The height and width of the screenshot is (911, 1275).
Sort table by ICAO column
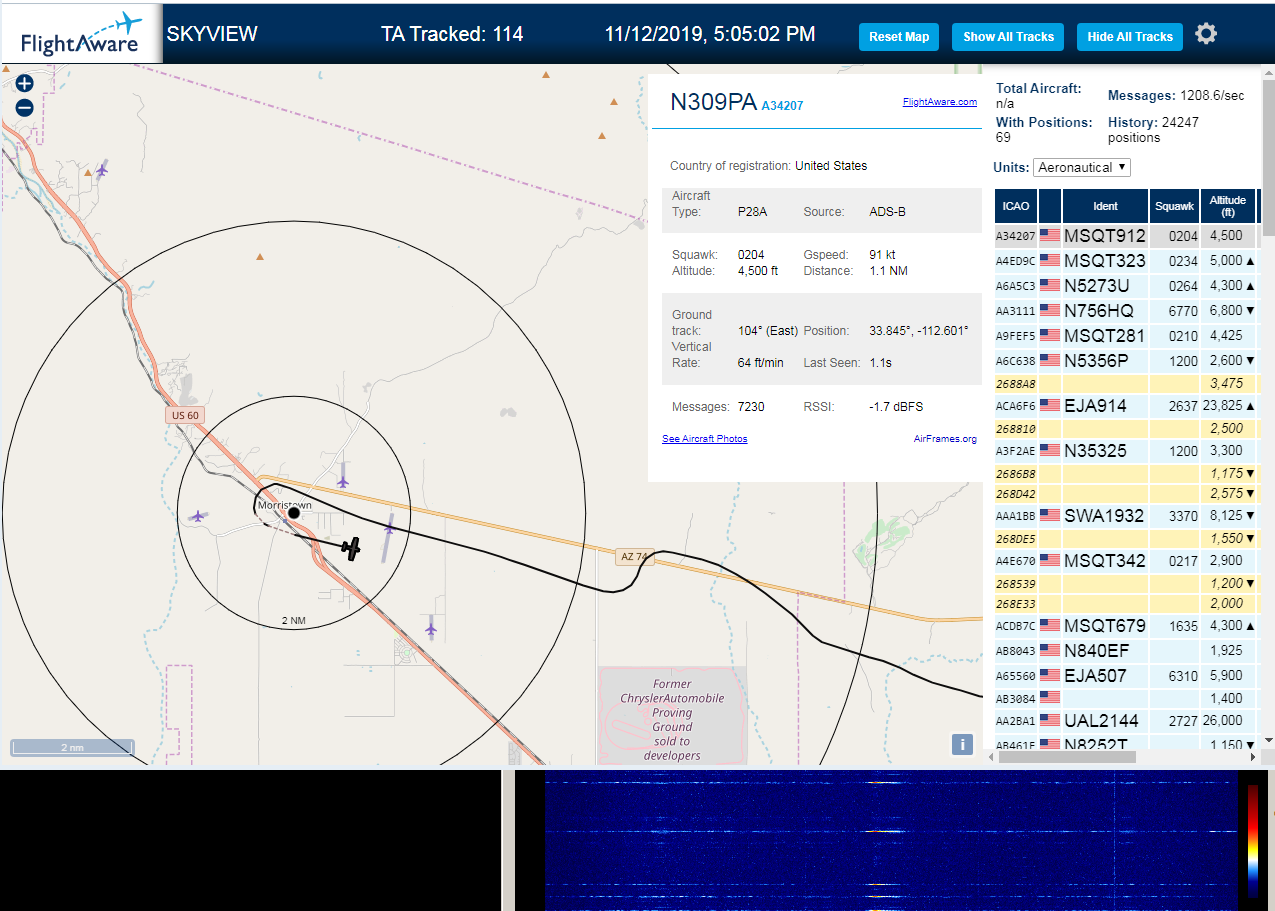1016,206
